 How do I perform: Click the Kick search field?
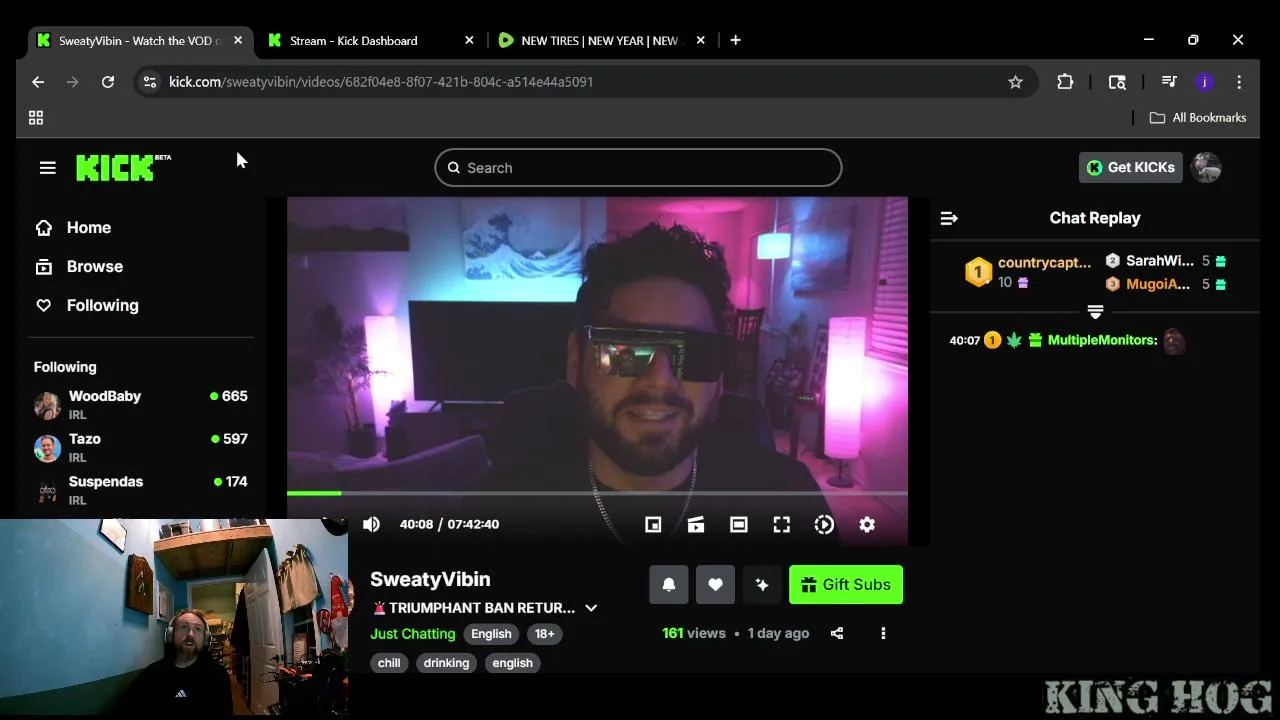point(638,168)
